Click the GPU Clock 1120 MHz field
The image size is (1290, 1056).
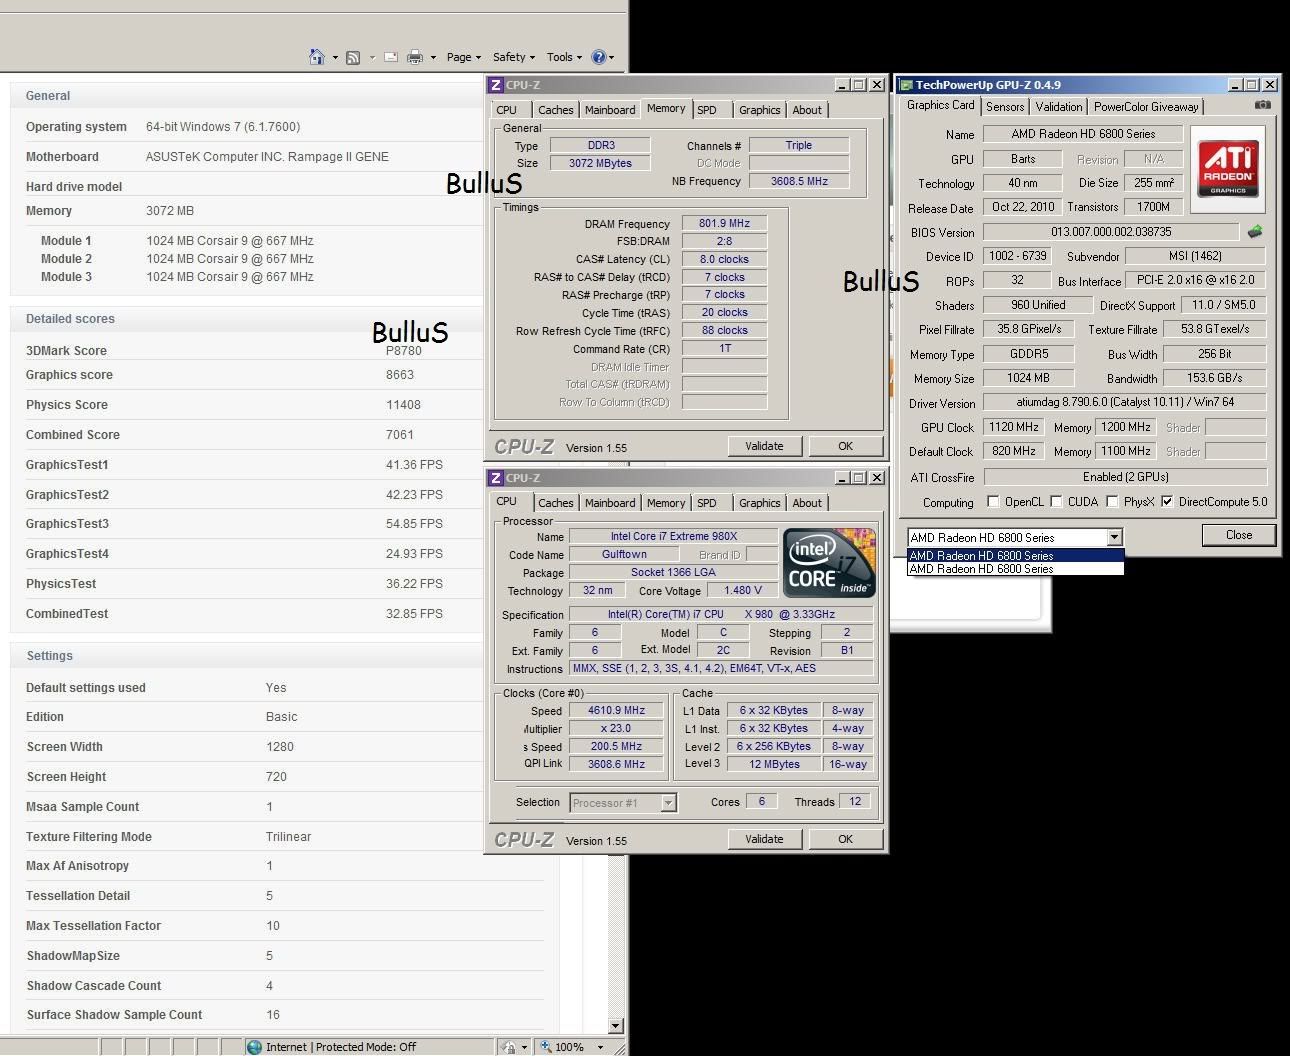pyautogui.click(x=1013, y=427)
